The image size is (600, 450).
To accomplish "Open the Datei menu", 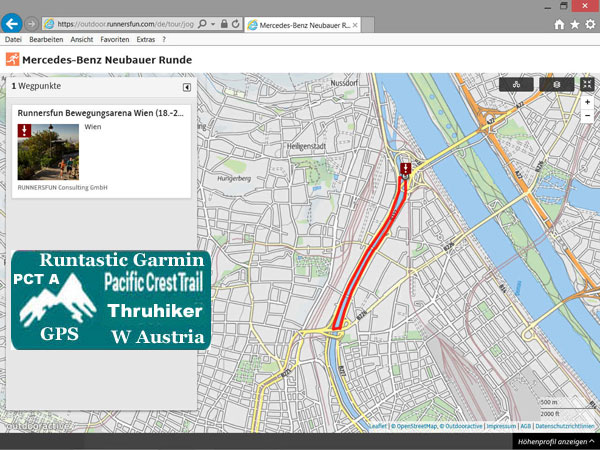I will tap(13, 39).
